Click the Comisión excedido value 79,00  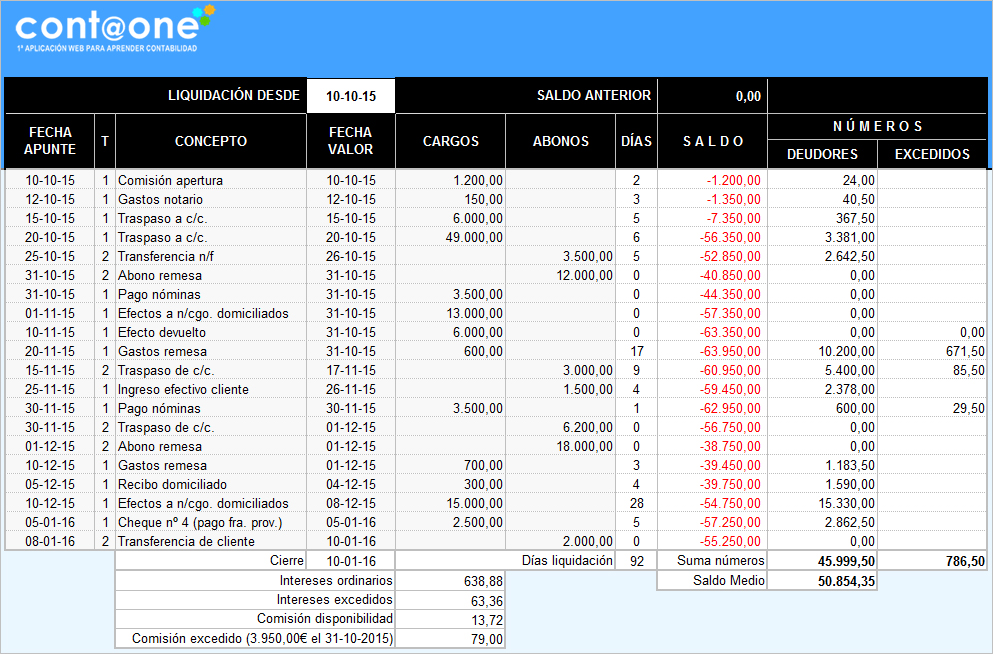coord(450,639)
